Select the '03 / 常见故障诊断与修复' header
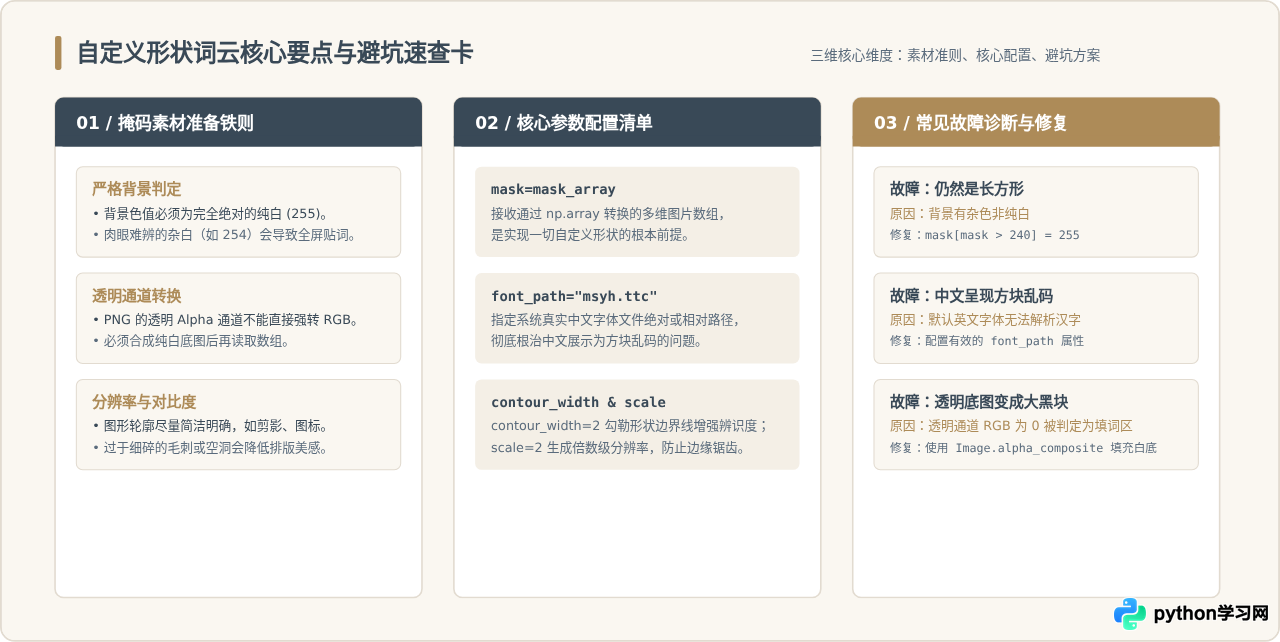 [x=1036, y=123]
